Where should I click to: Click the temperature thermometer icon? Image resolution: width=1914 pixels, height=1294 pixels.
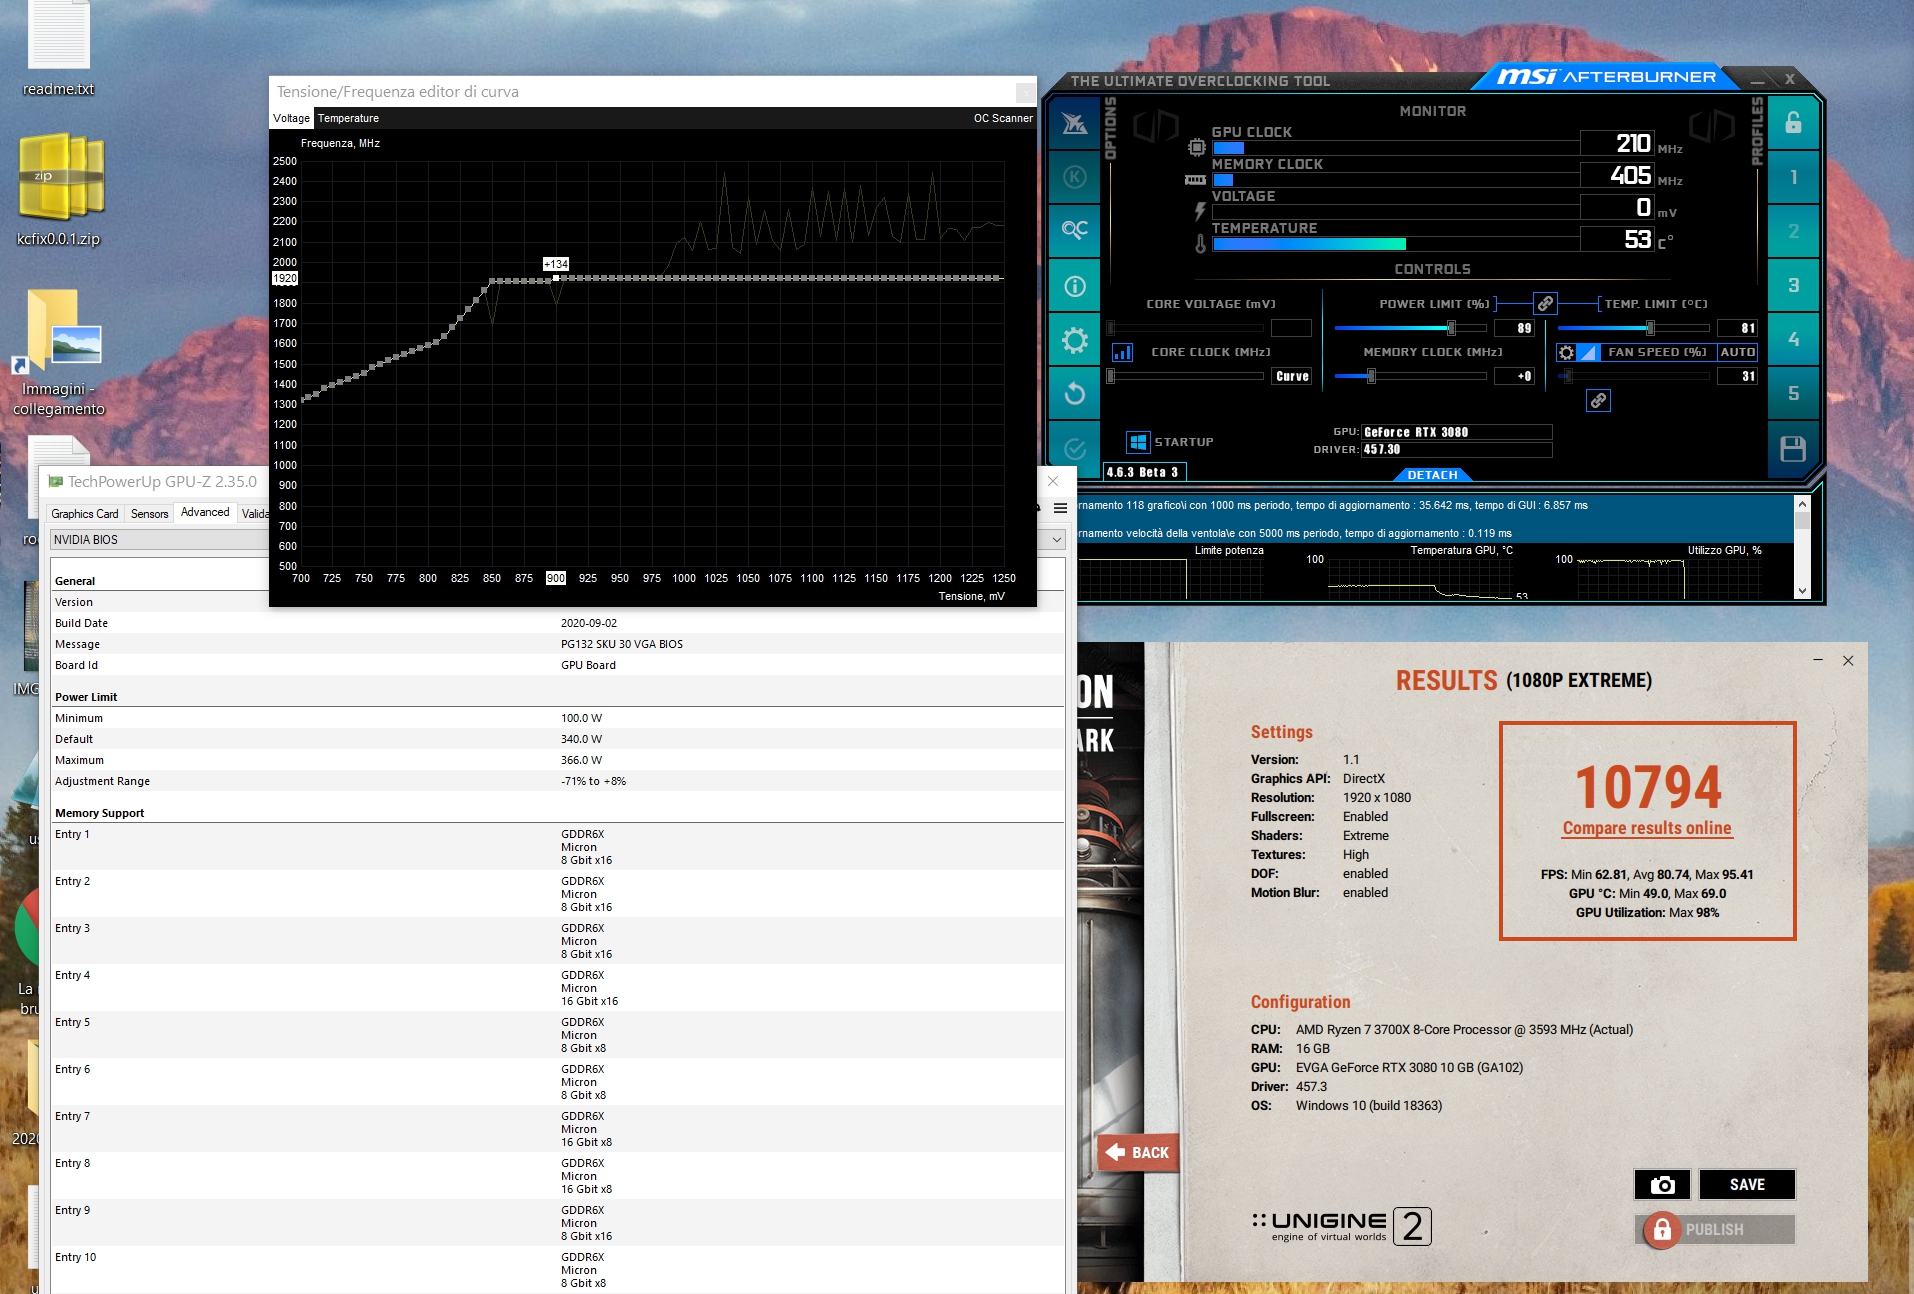click(x=1200, y=243)
